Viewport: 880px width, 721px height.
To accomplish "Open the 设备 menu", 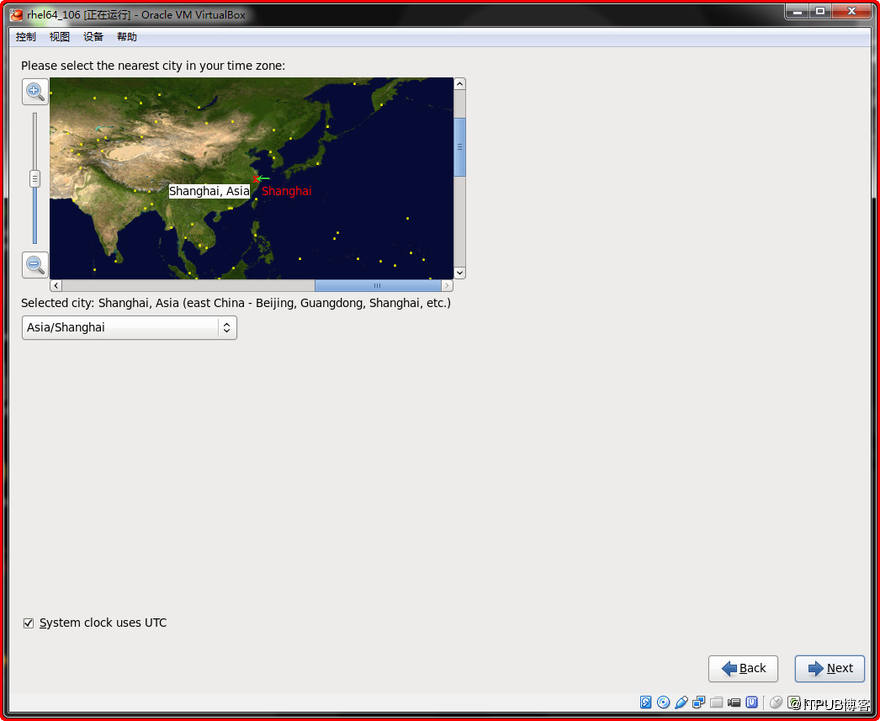I will [92, 36].
